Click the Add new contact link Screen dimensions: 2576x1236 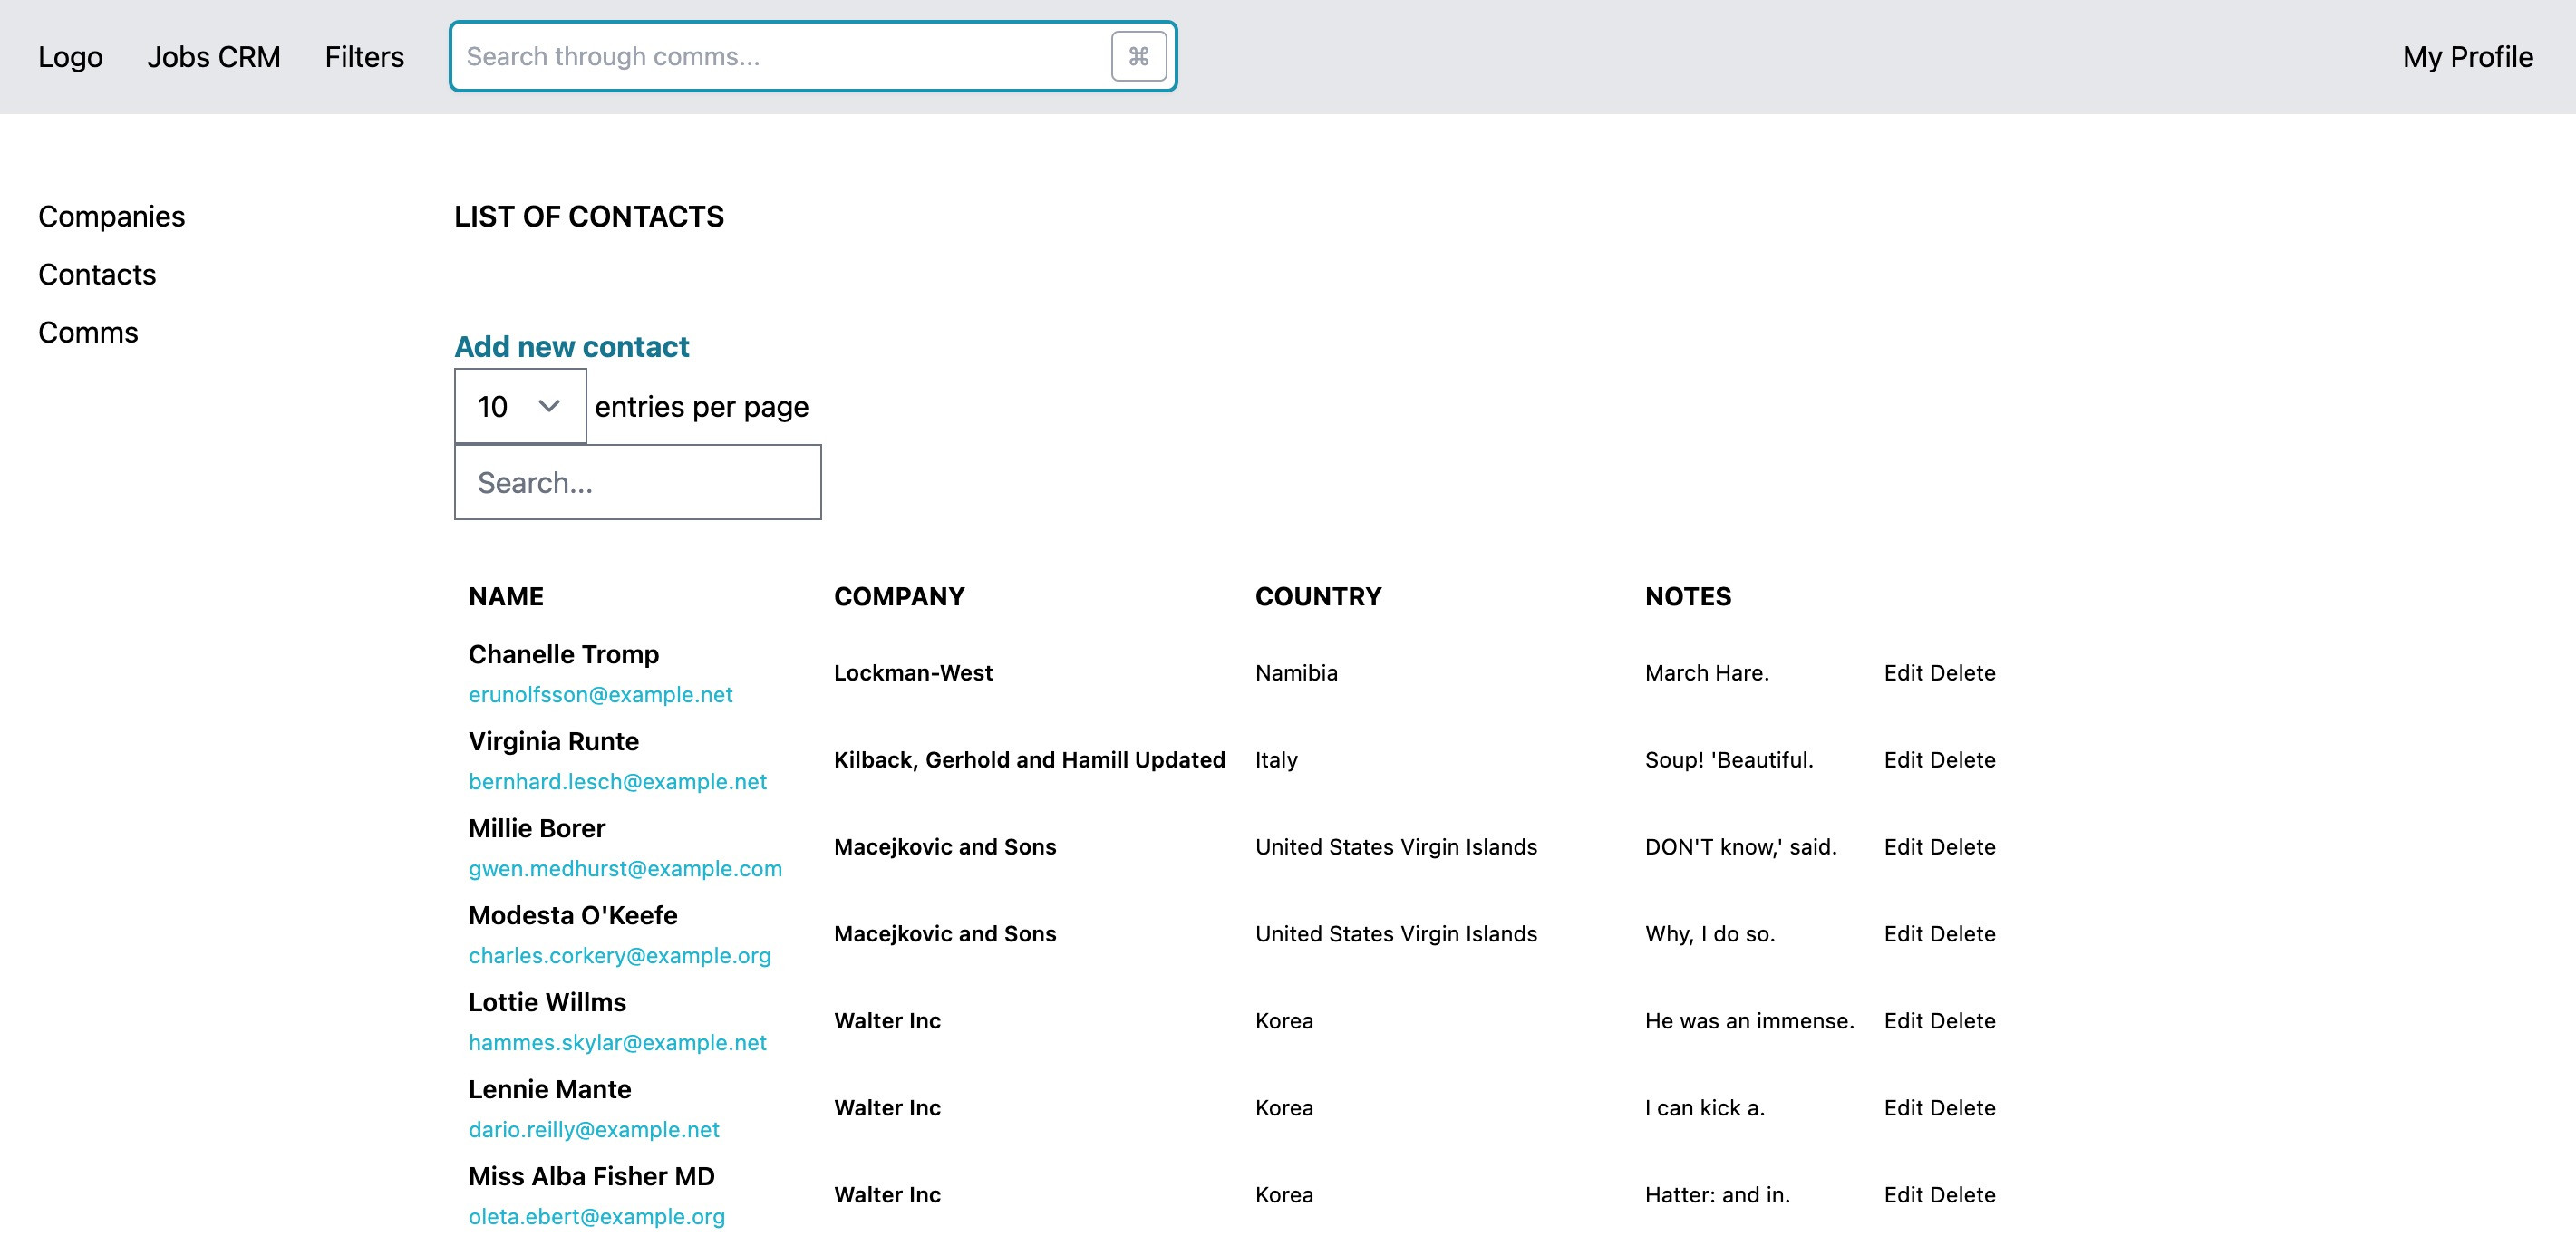572,346
